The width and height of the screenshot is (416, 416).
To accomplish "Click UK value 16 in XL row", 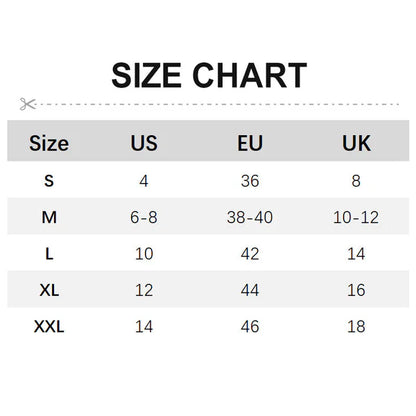I will tap(356, 290).
